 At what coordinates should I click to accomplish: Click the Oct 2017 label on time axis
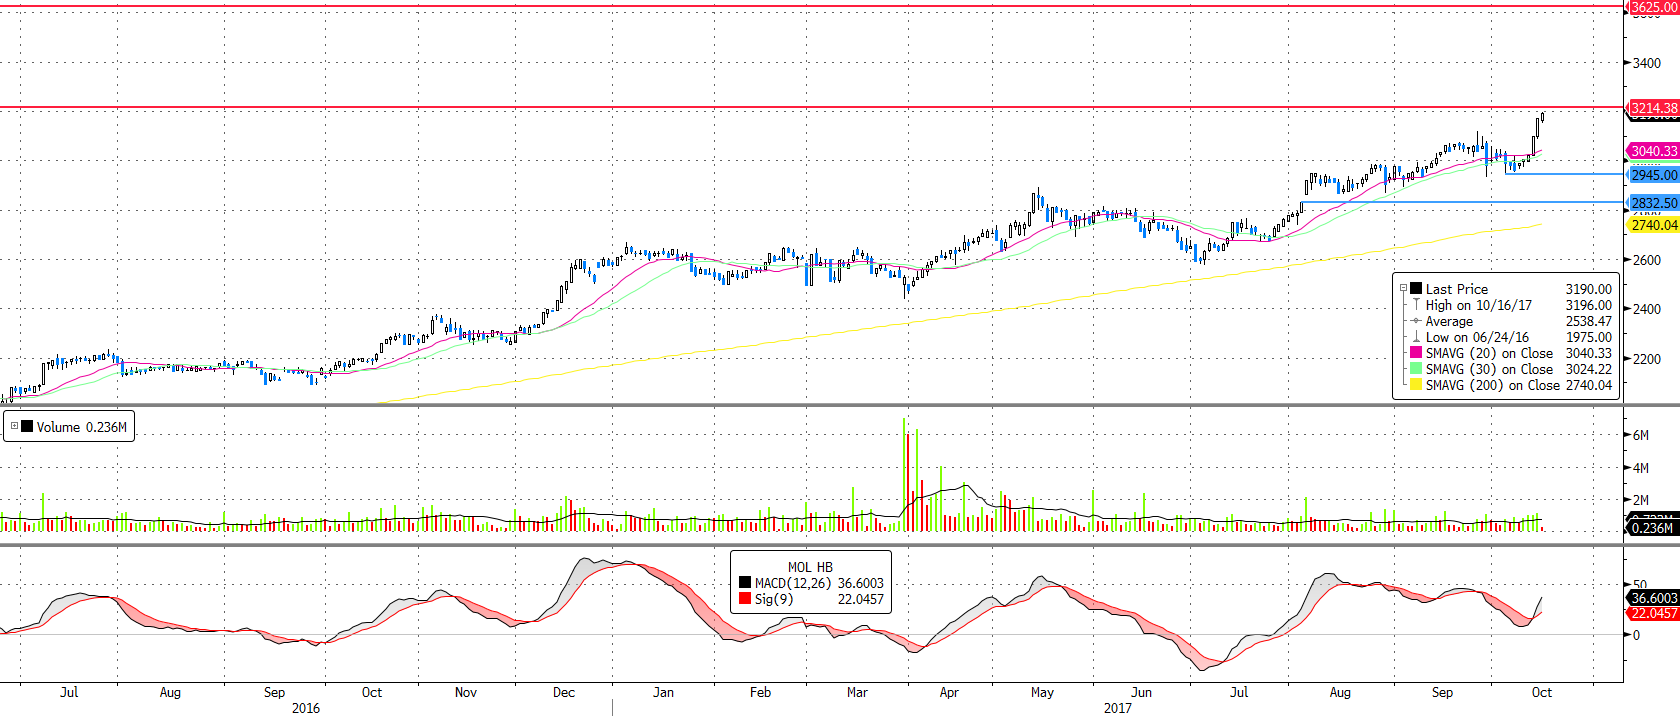(x=1541, y=692)
